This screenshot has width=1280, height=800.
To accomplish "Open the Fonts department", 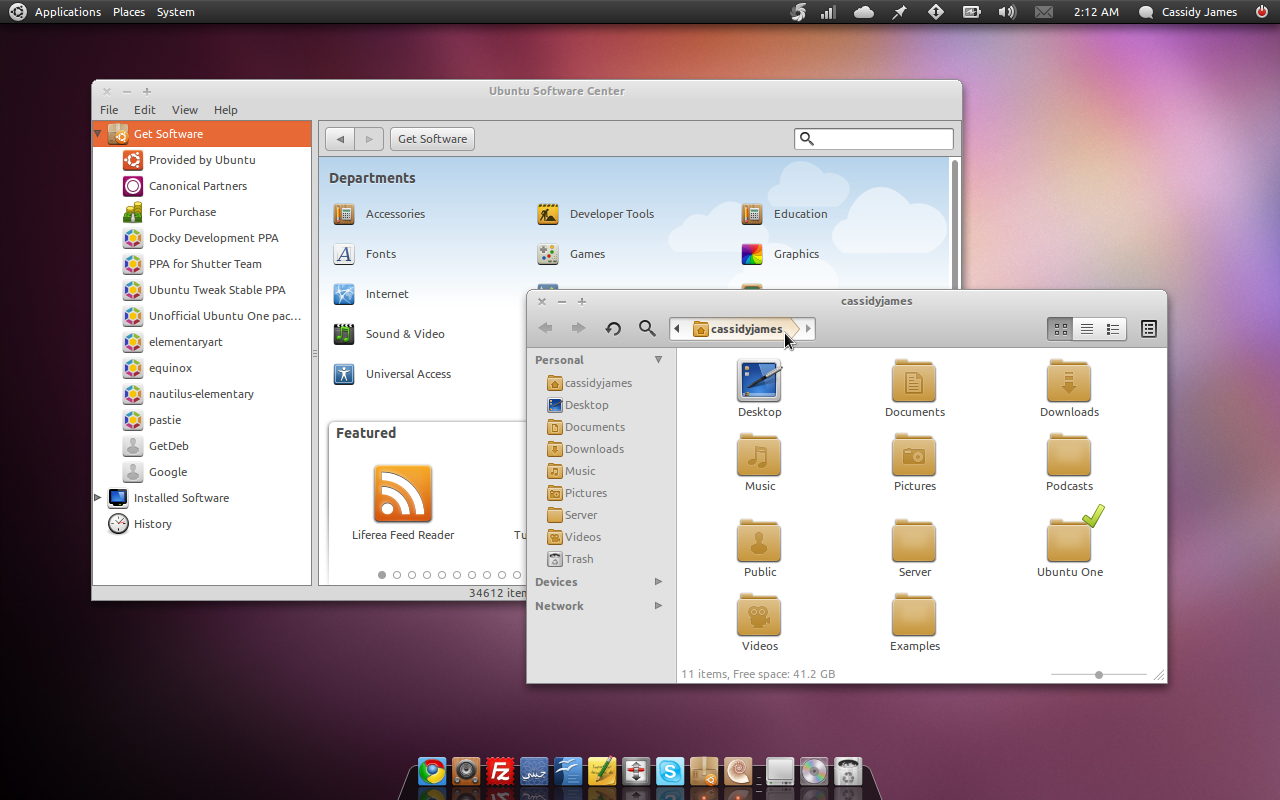I will coord(365,254).
